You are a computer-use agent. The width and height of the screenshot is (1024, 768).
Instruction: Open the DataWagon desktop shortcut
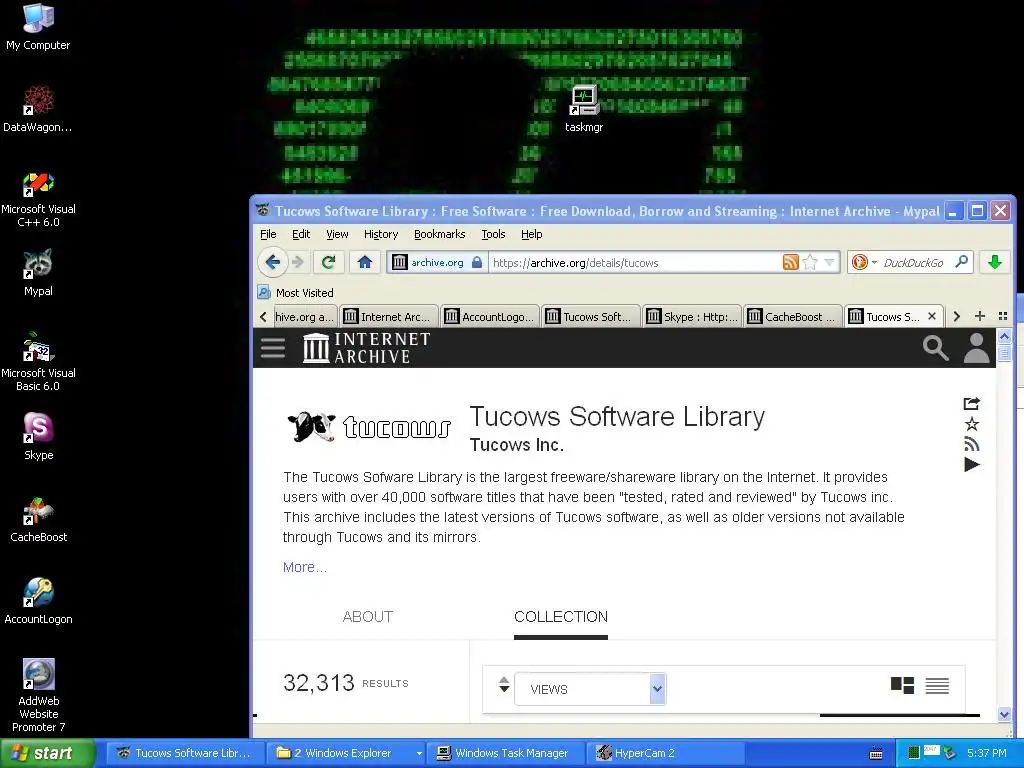pyautogui.click(x=38, y=109)
